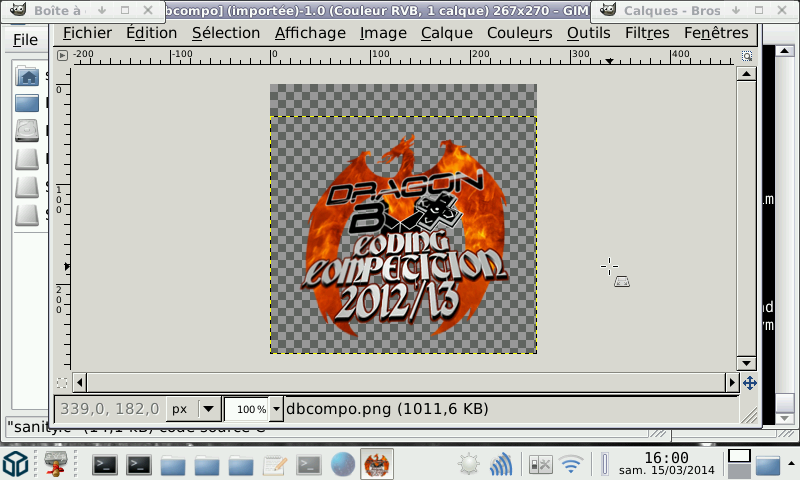Click the horizontal scroll right arrow
Viewport: 800px width, 480px height.
click(x=732, y=382)
